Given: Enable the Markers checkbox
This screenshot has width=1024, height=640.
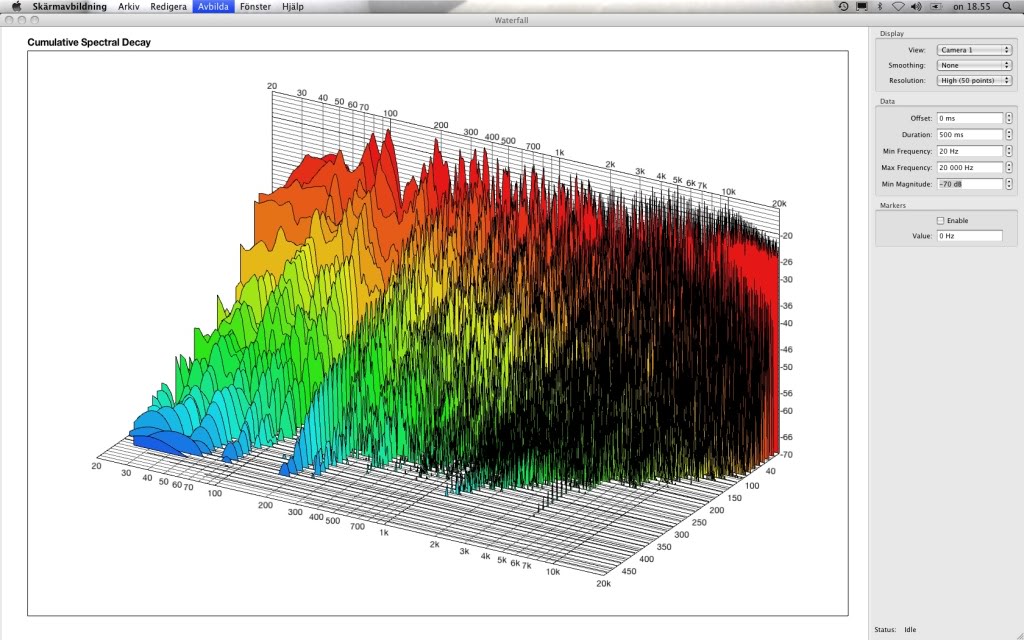Looking at the screenshot, I should pyautogui.click(x=940, y=221).
